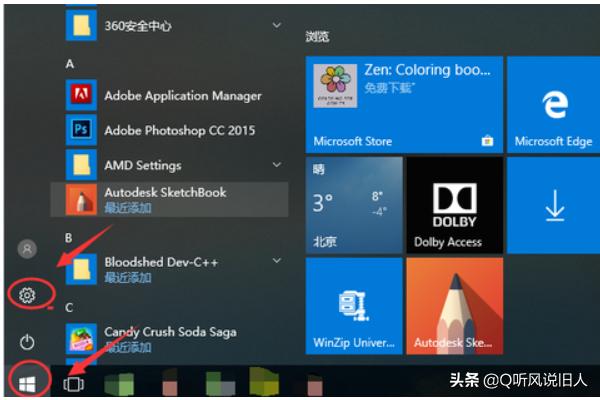Screen dimensions: 600x400
Task: Open Adobe Application Manager entry text
Action: pyautogui.click(x=183, y=96)
